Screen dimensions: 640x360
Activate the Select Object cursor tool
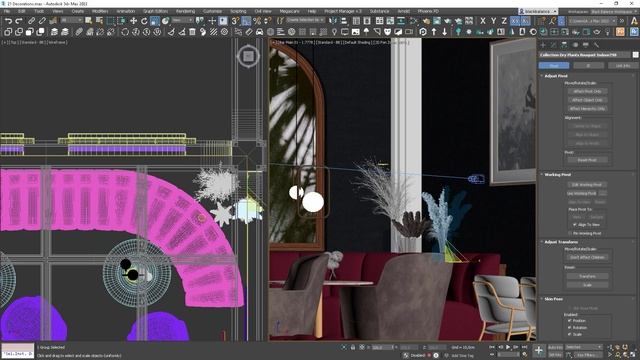(89, 20)
